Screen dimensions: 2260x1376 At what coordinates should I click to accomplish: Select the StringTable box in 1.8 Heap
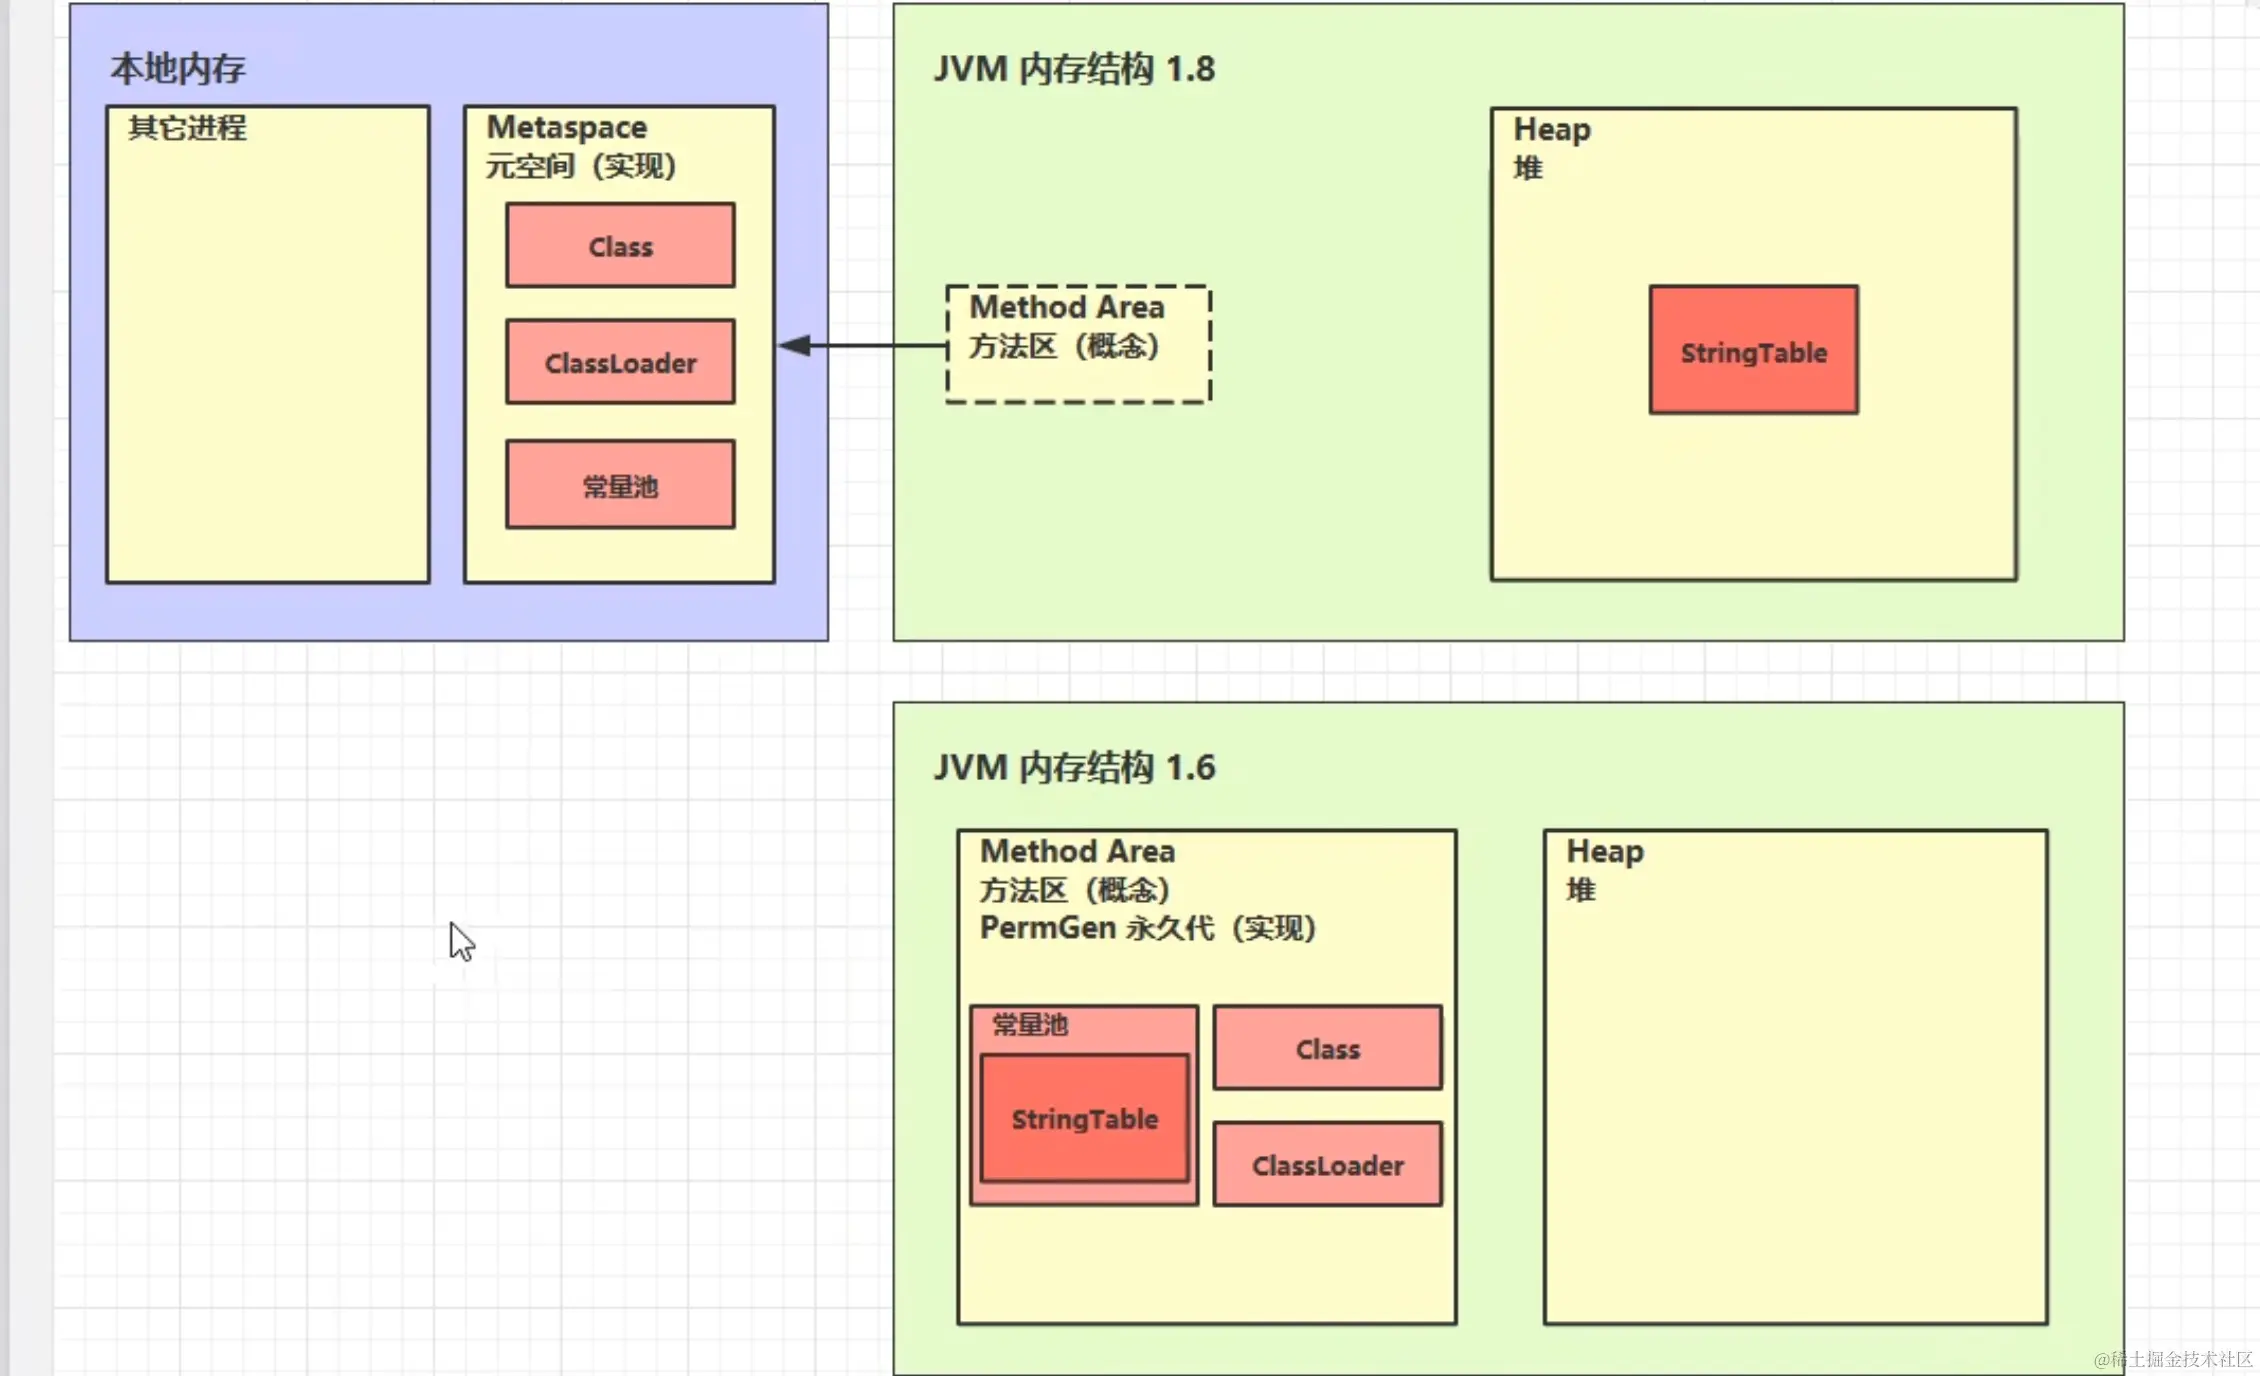(x=1753, y=351)
